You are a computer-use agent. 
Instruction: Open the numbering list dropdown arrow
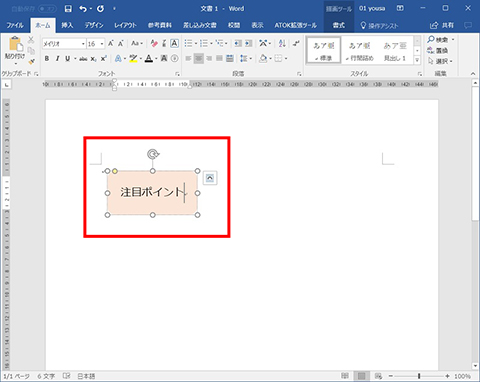click(211, 43)
